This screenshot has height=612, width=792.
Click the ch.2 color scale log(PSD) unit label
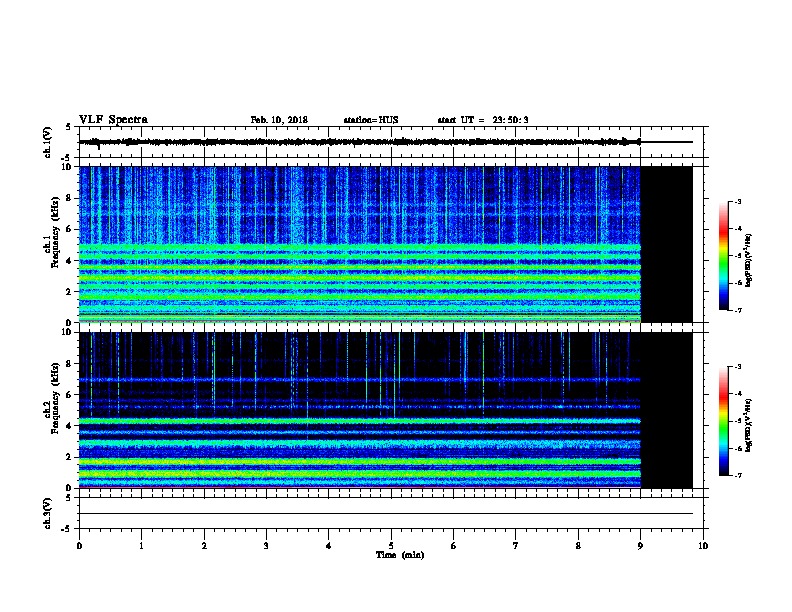tap(749, 425)
